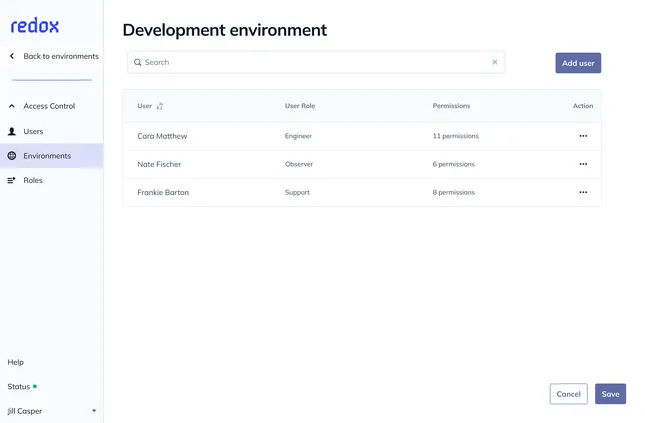Open the action menu for Cara Matthew
645x423 pixels.
point(583,136)
